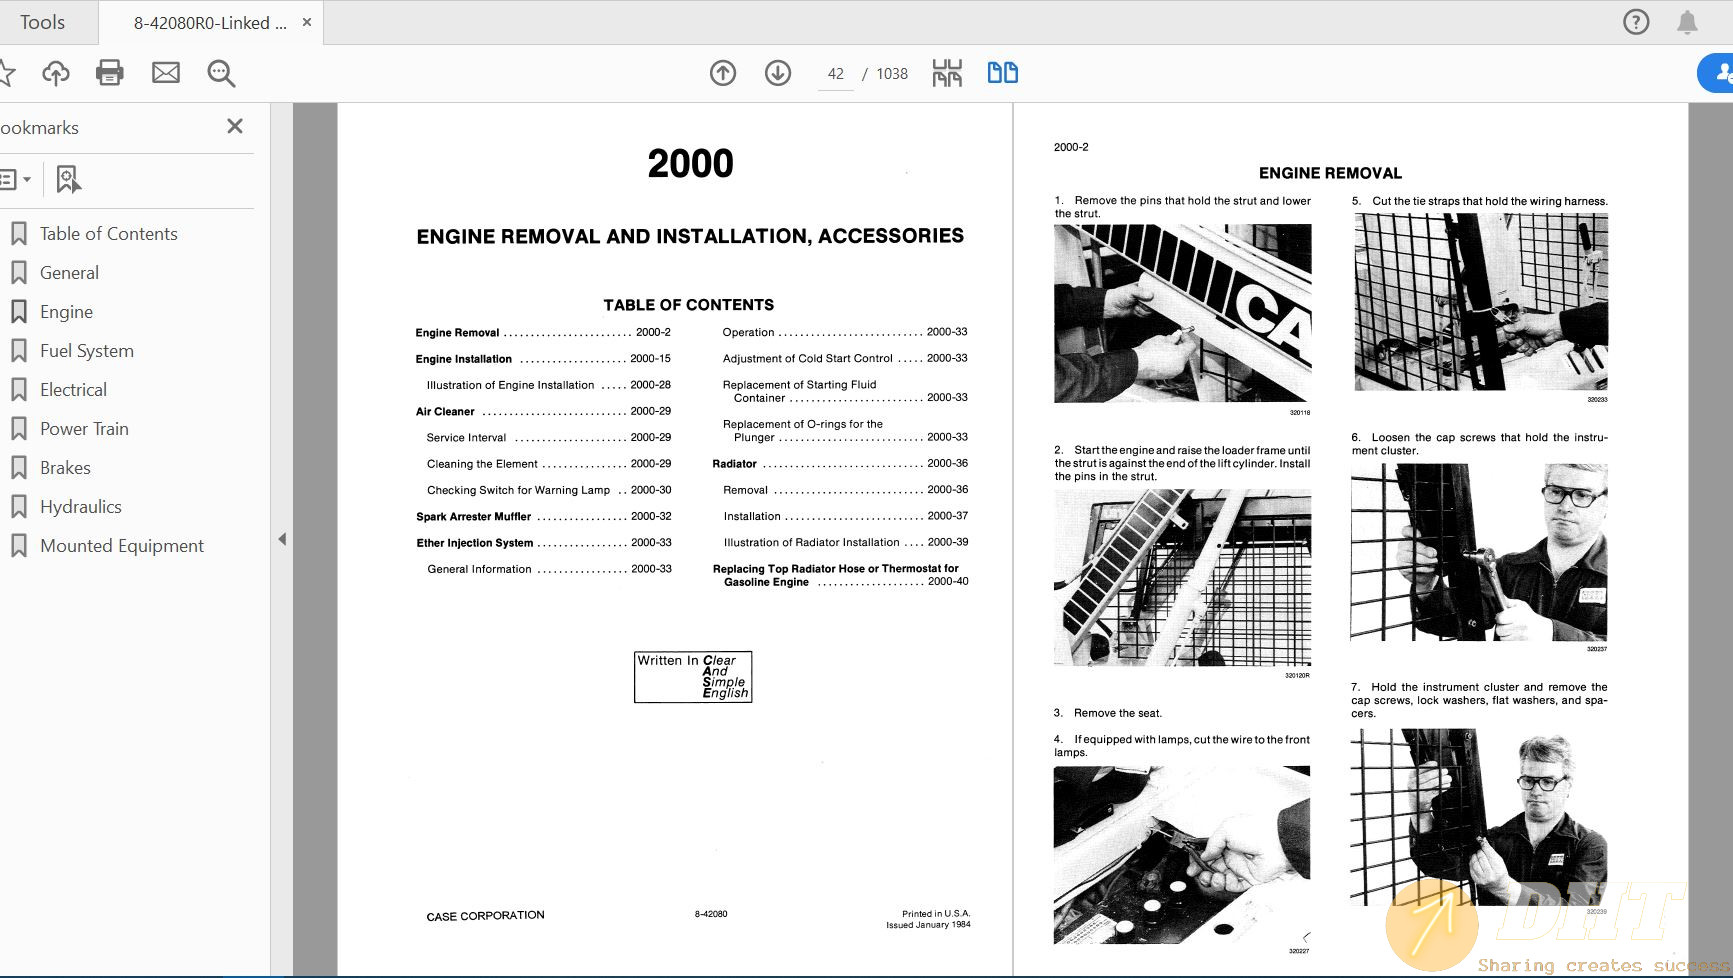Toggle the page tiles display mode

click(x=946, y=72)
